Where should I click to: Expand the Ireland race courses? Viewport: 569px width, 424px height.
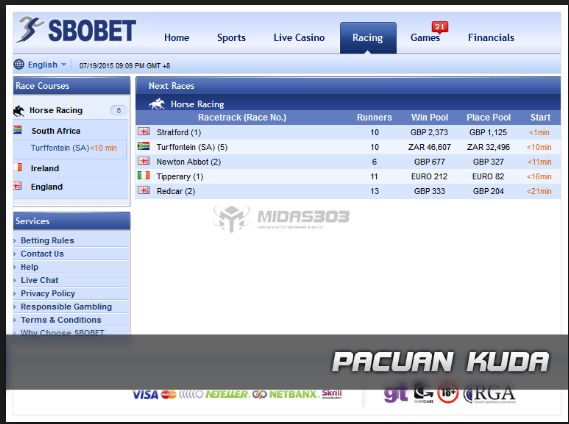point(45,168)
